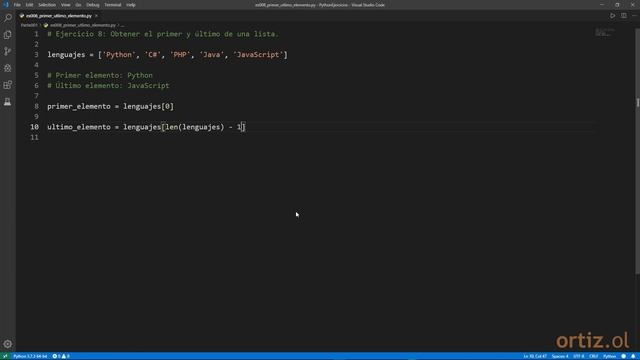The height and width of the screenshot is (360, 640).
Task: Click the file name breadcrumb segment
Action: tap(83, 25)
